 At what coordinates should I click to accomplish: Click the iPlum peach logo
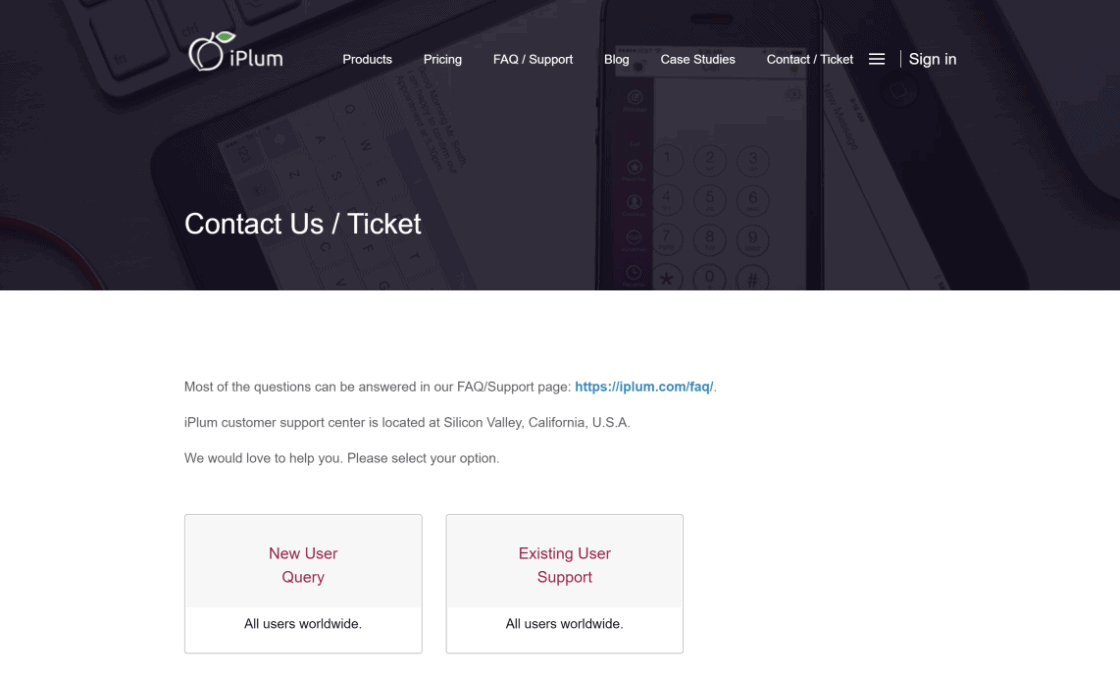point(207,53)
